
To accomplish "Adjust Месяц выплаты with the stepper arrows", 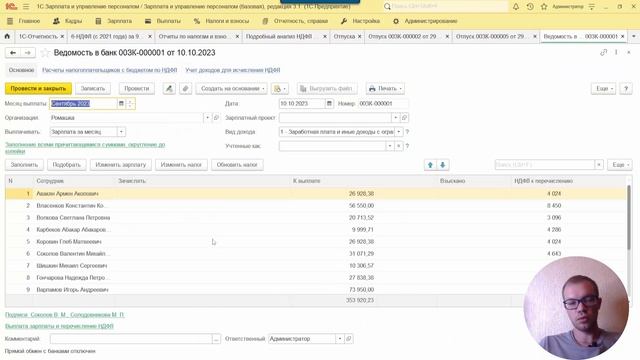I will click(x=130, y=104).
